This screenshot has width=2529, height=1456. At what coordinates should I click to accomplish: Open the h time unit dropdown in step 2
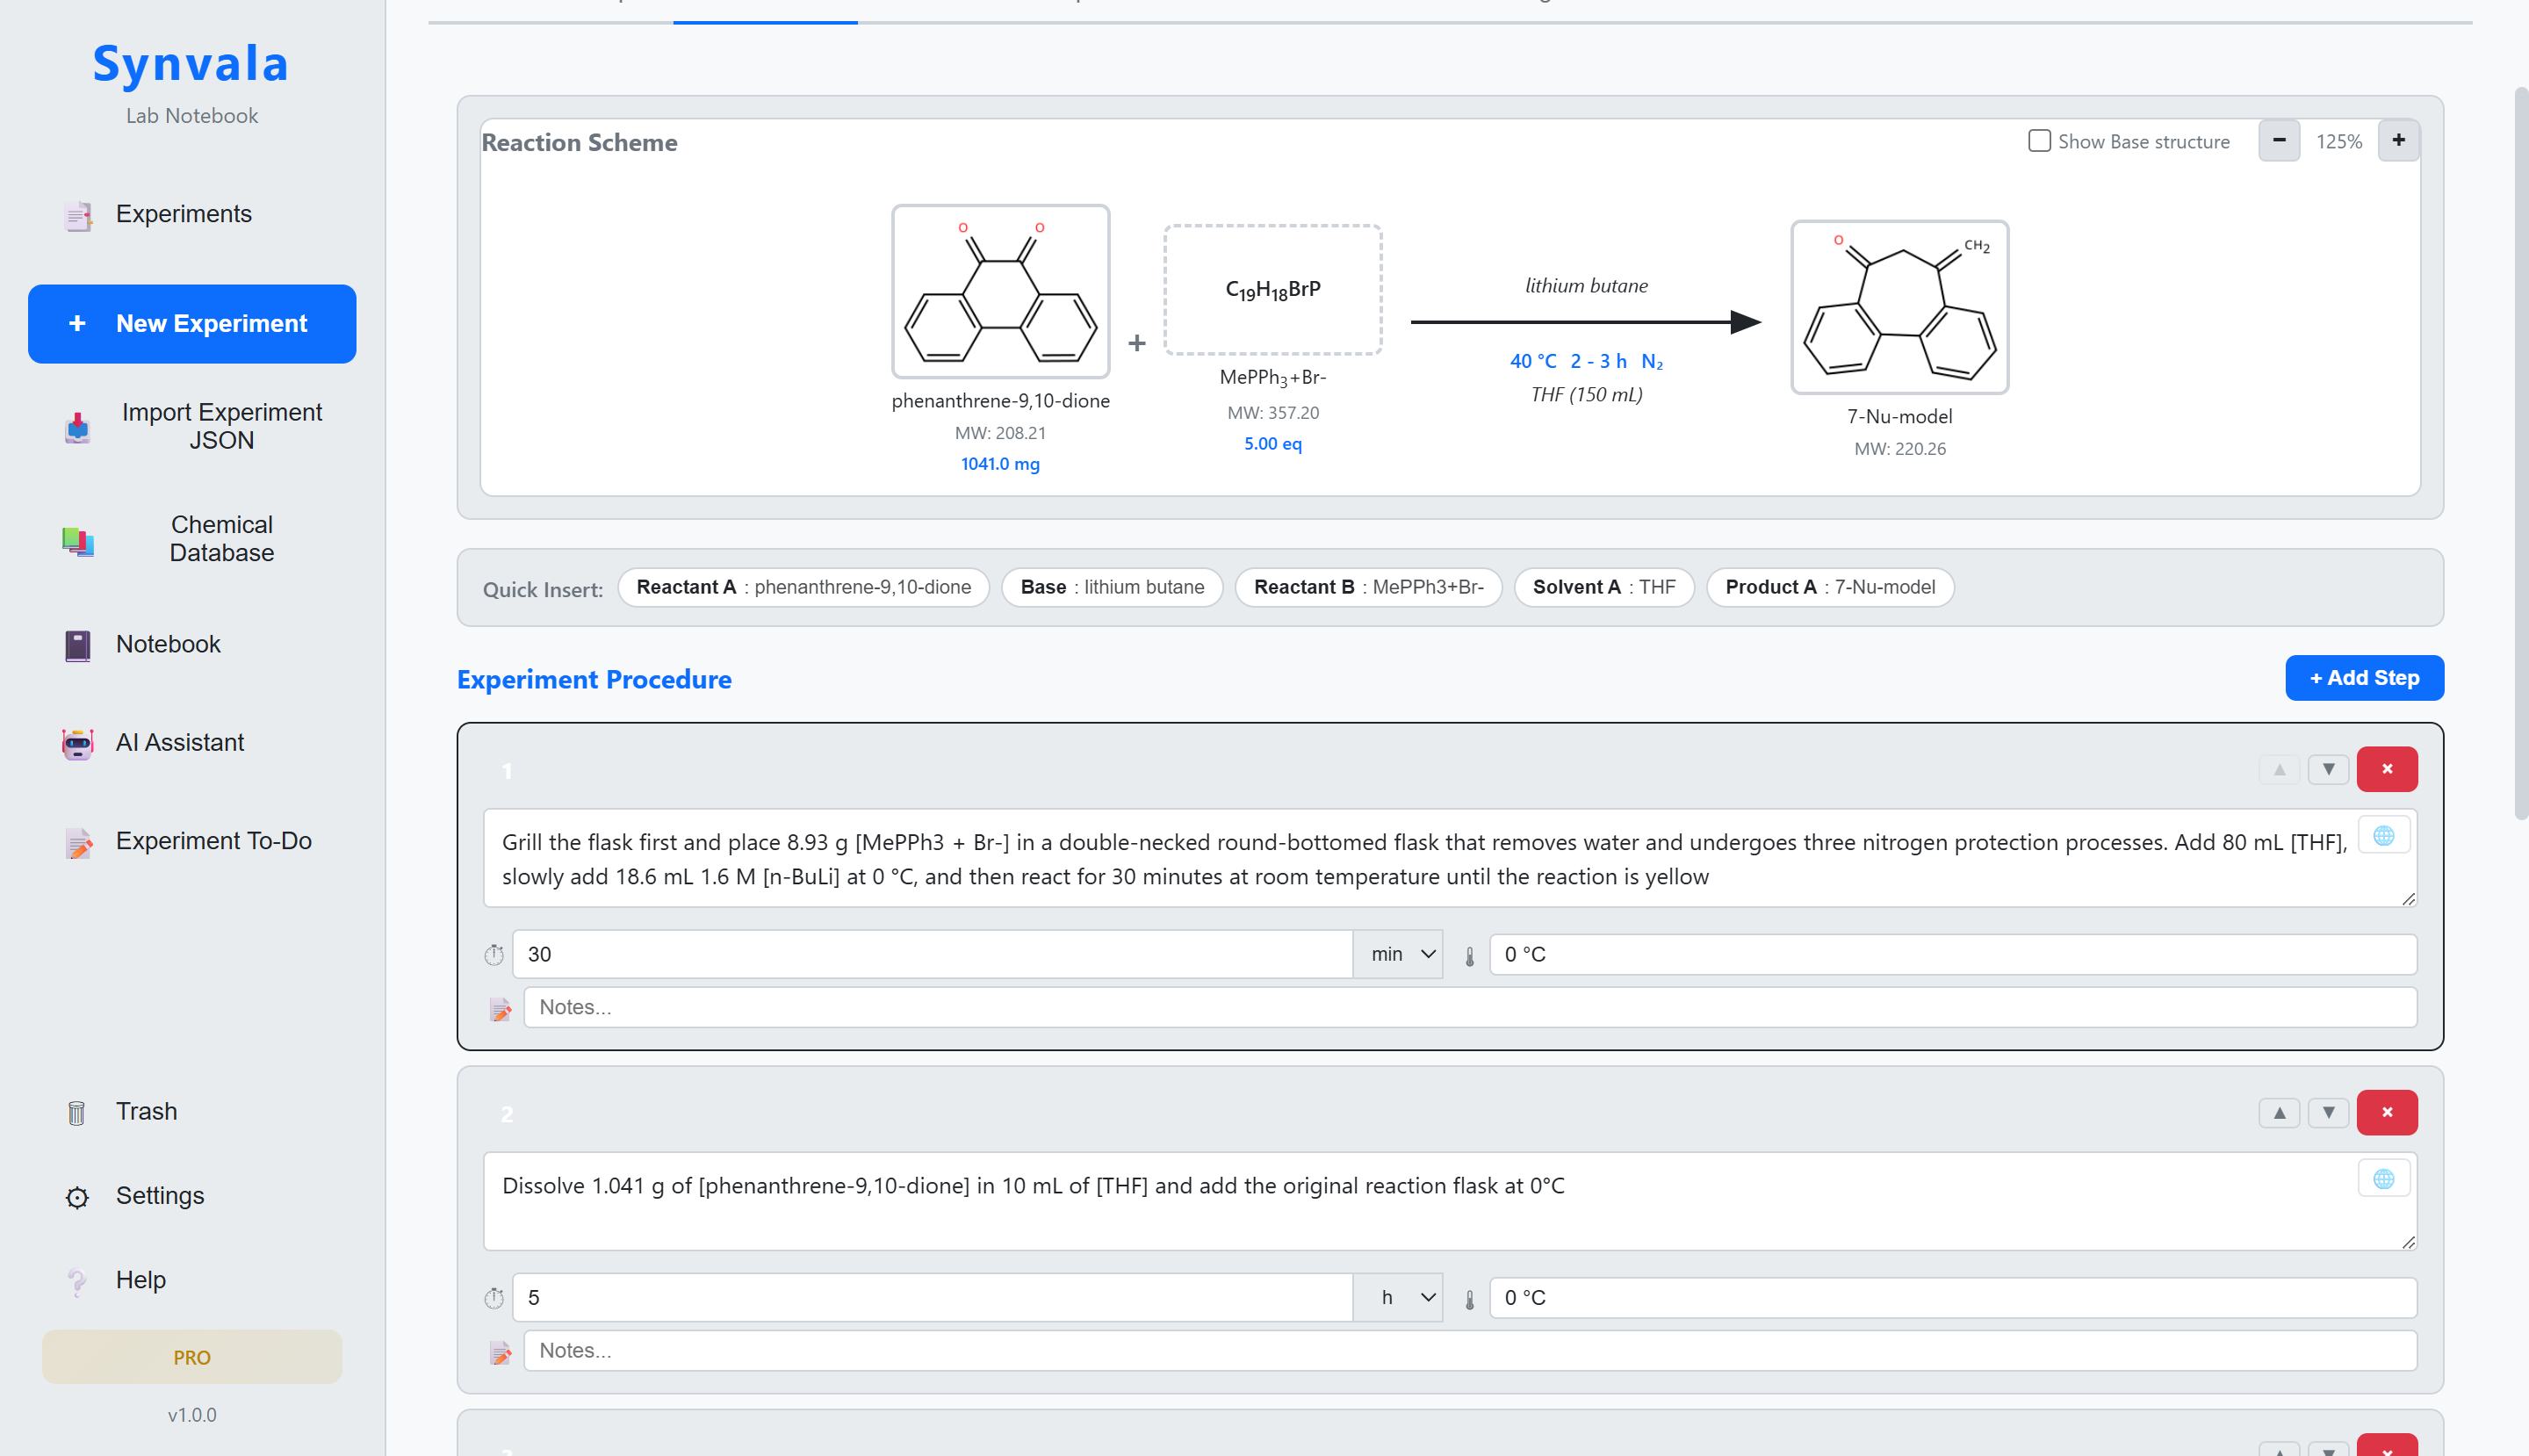click(x=1397, y=1297)
